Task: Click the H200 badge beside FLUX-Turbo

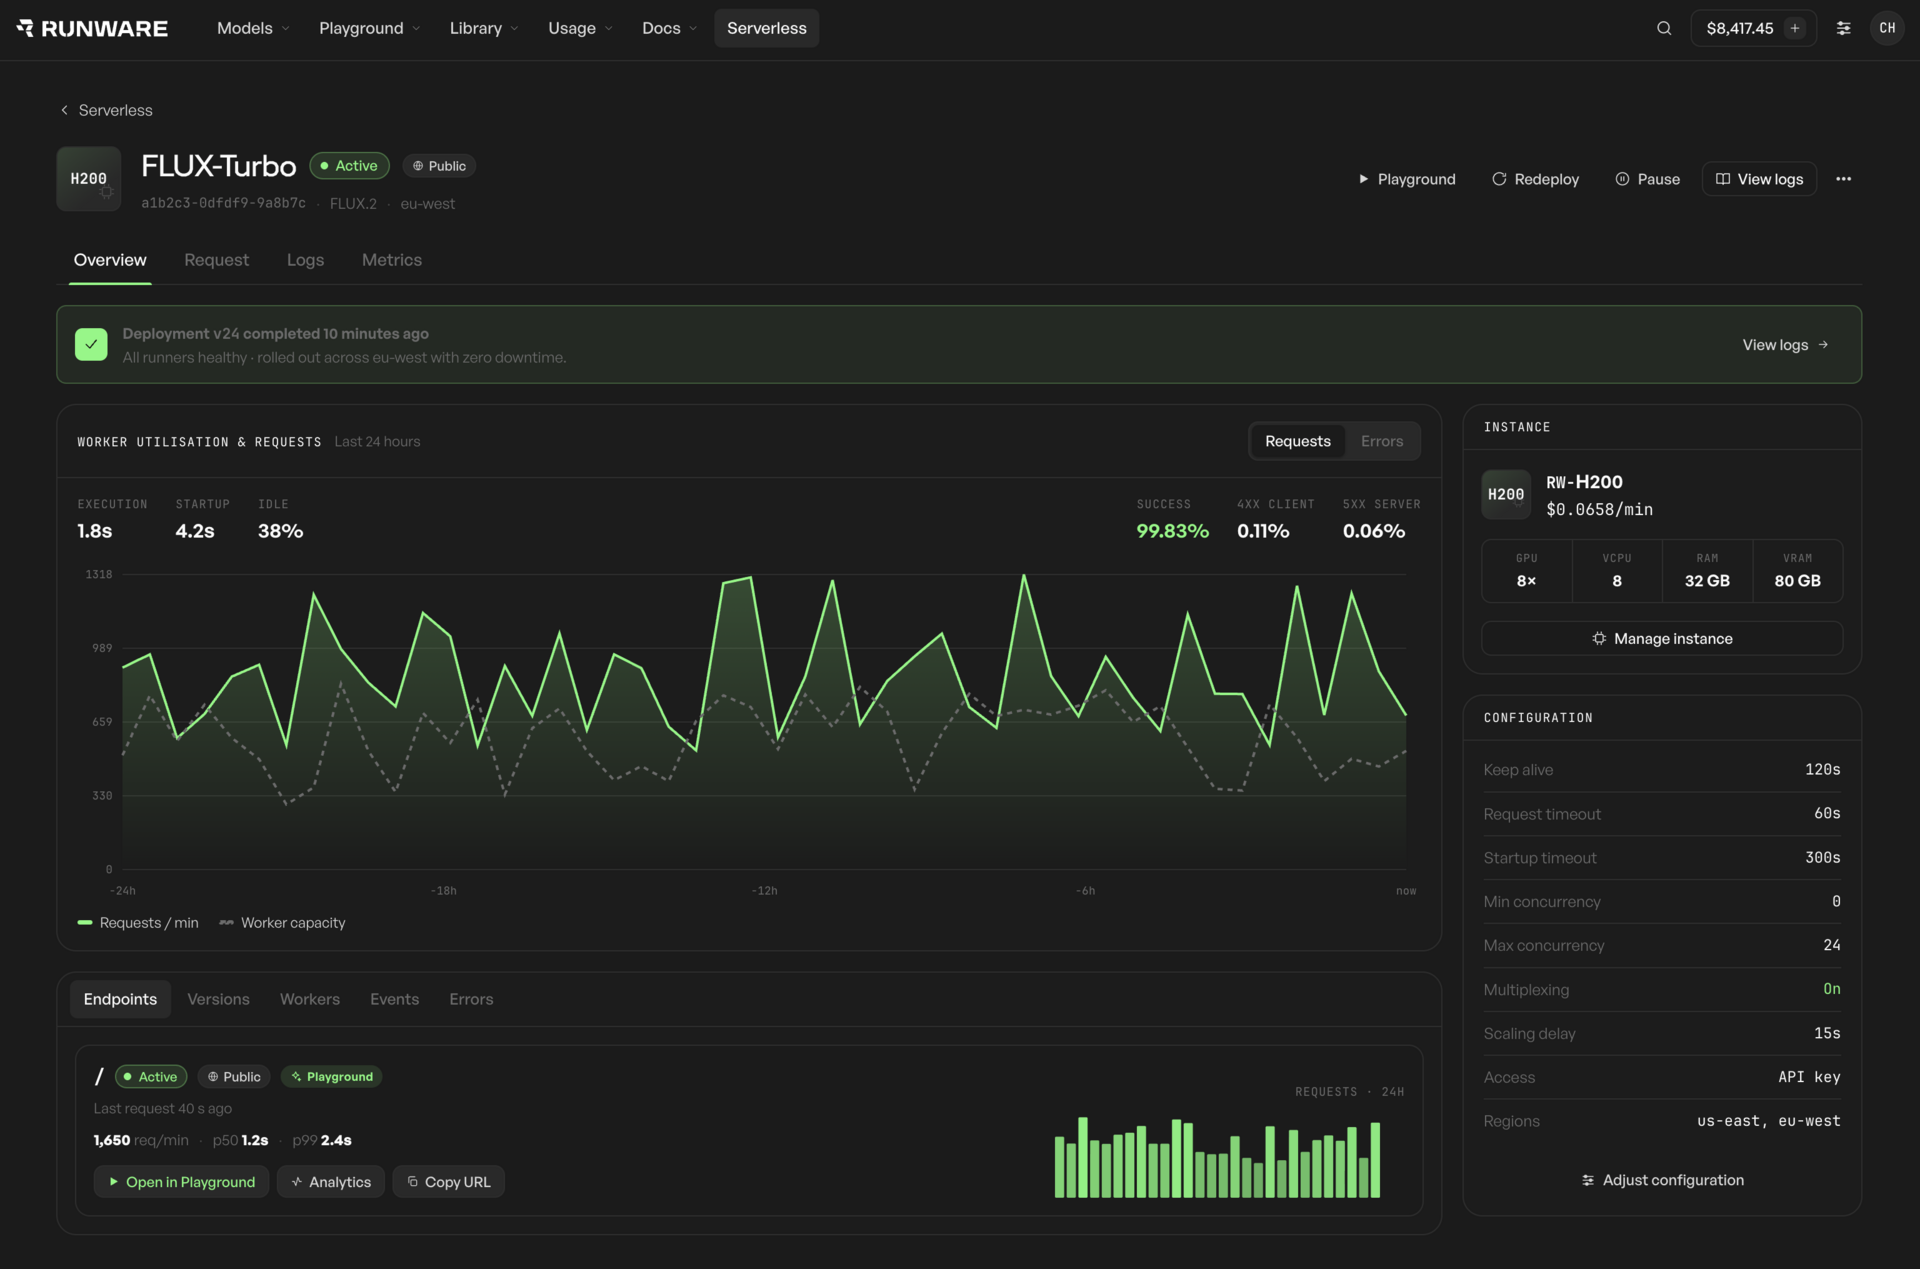Action: [89, 179]
